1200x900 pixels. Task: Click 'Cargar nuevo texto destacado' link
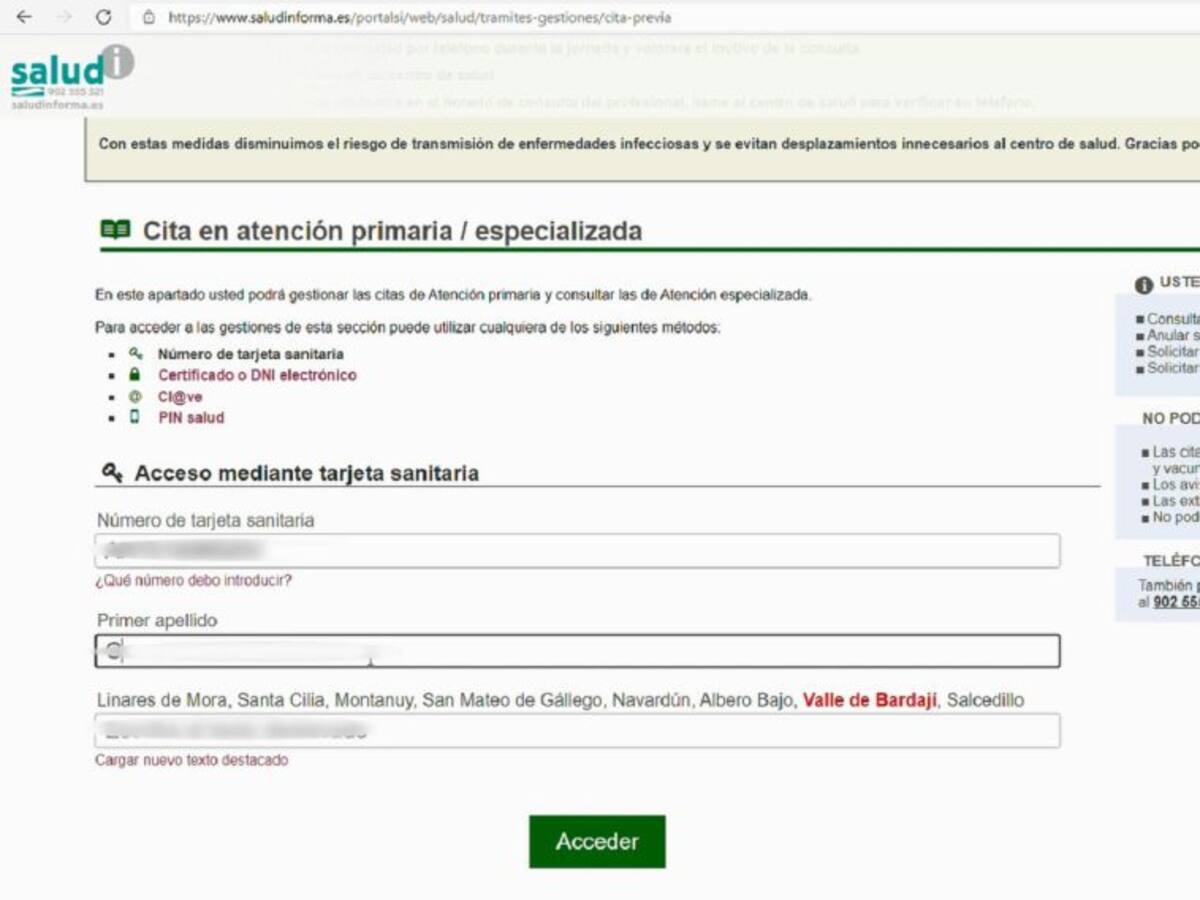pyautogui.click(x=191, y=760)
